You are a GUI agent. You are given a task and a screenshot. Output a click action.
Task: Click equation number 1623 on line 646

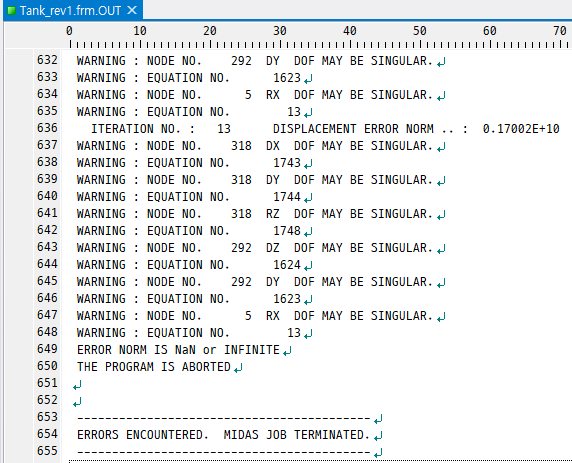[287, 298]
